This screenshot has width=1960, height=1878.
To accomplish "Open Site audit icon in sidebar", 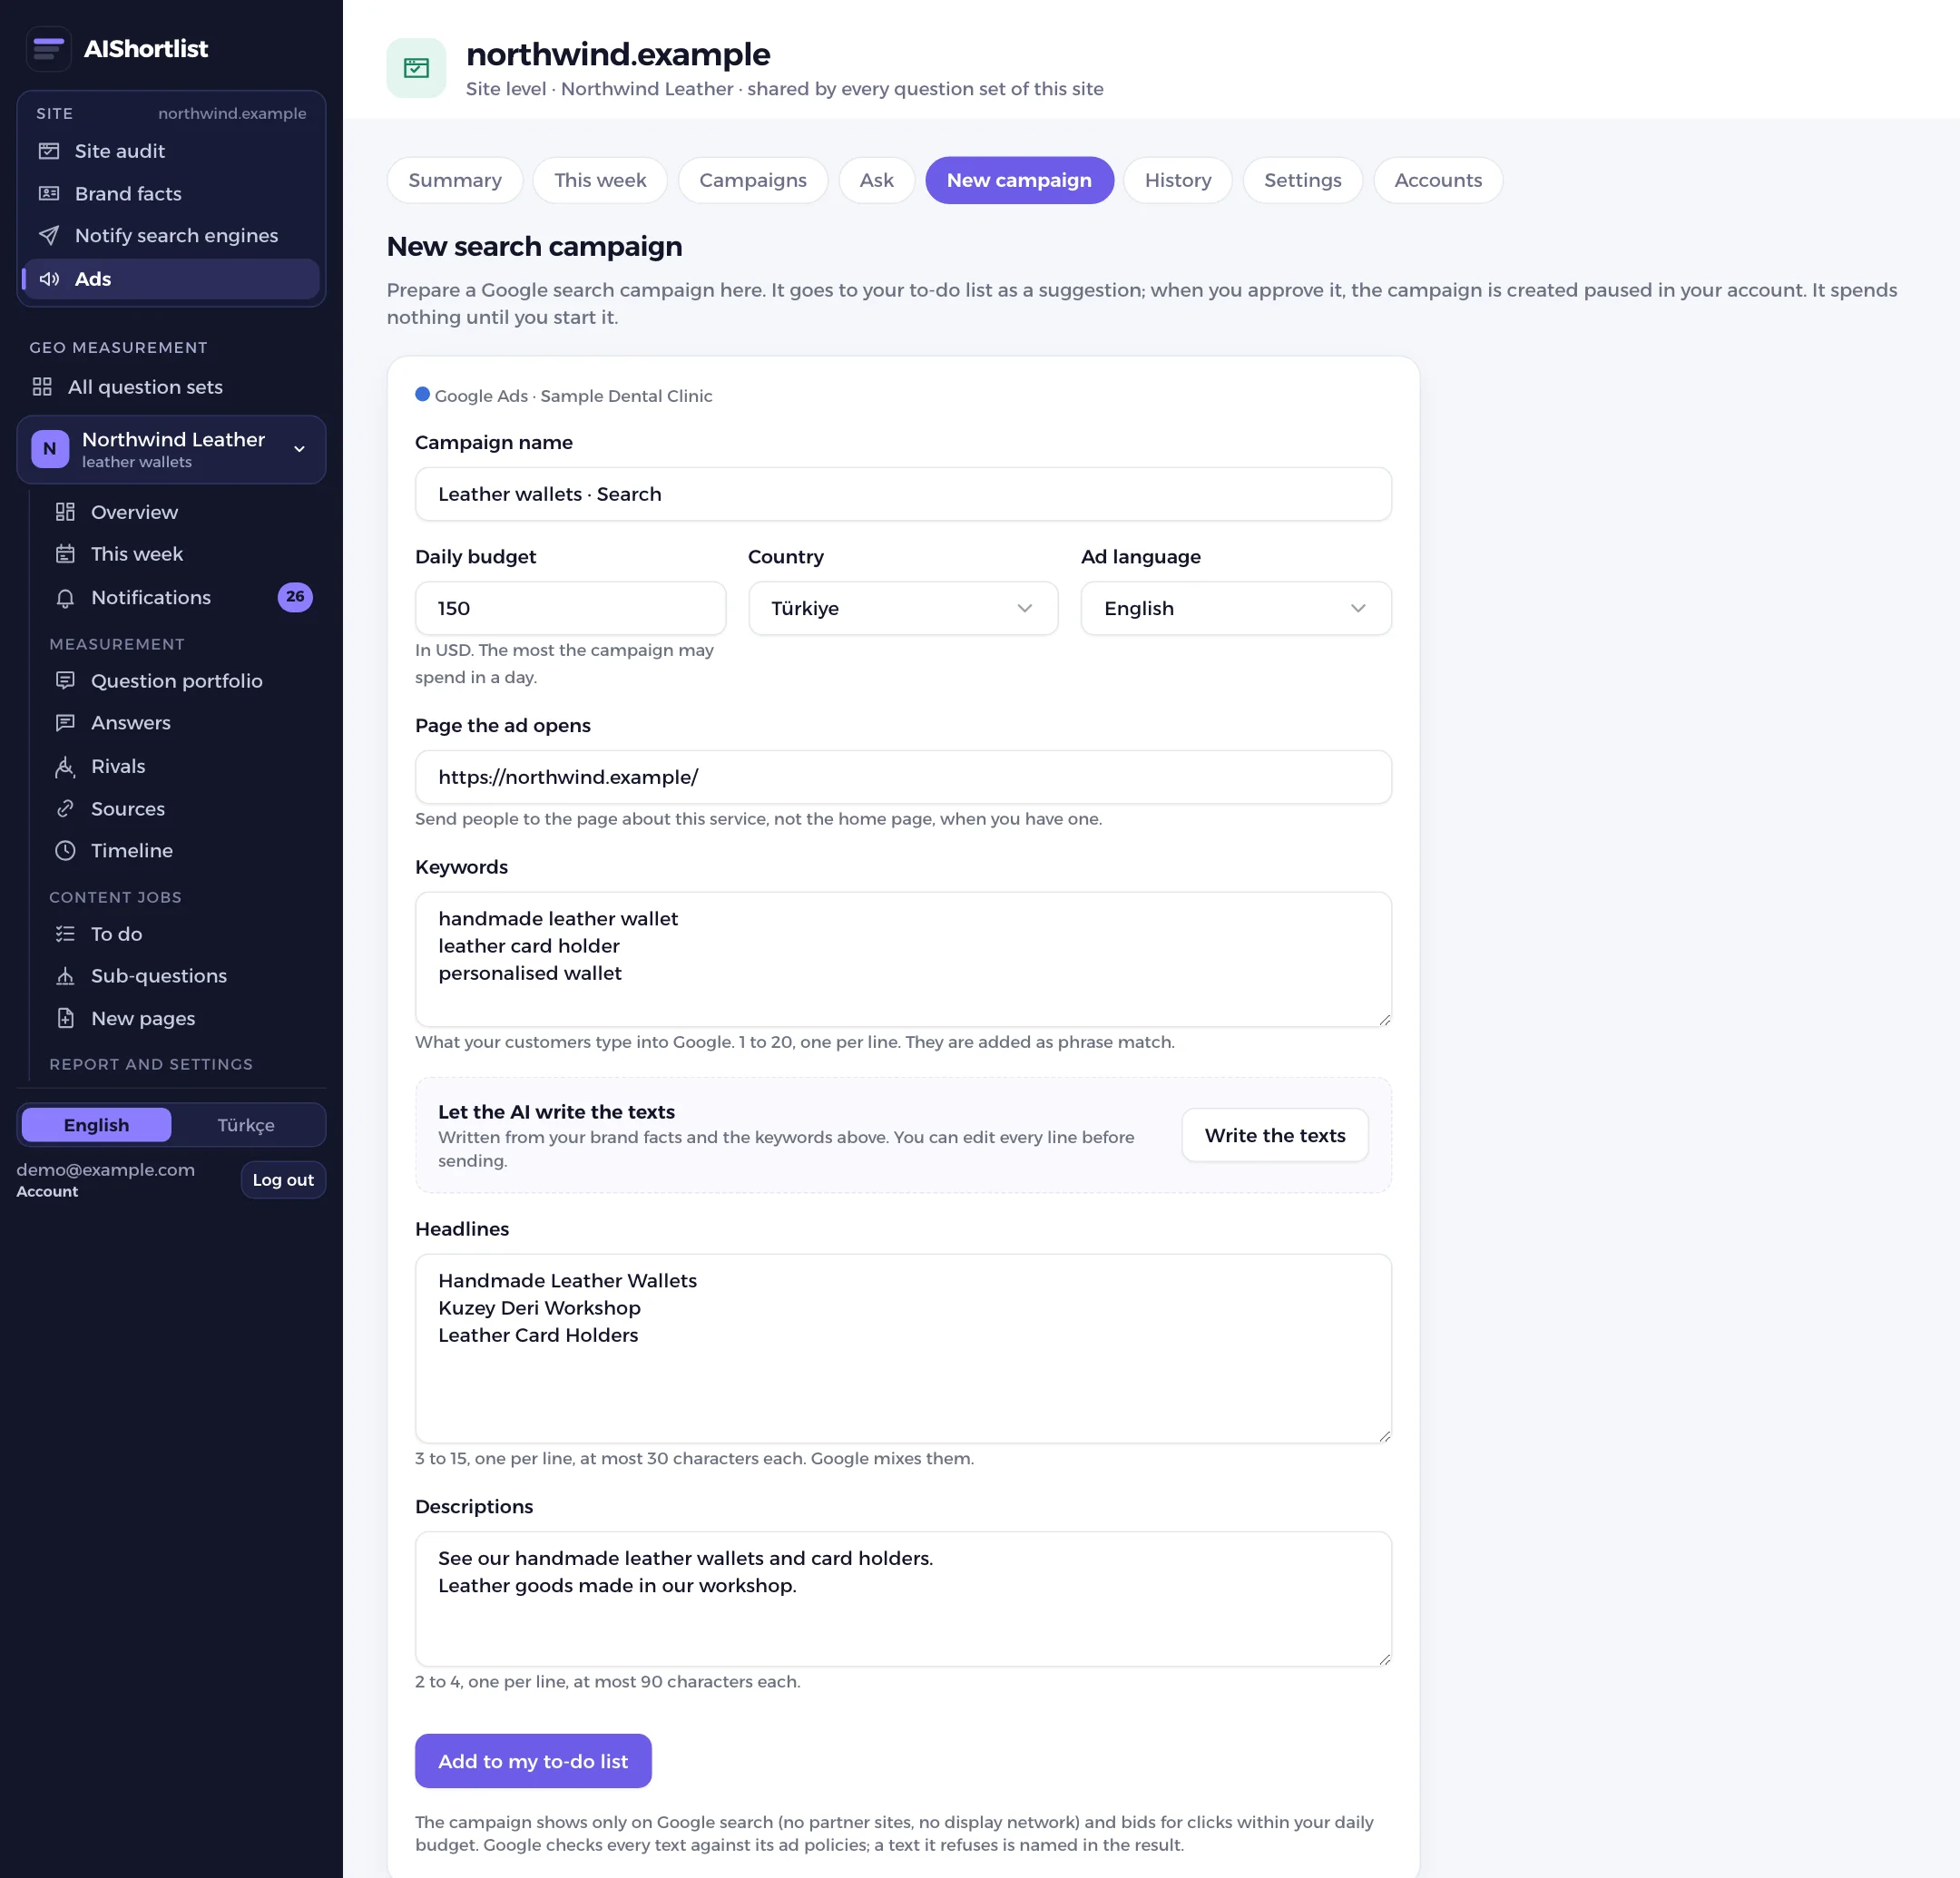I will (49, 151).
